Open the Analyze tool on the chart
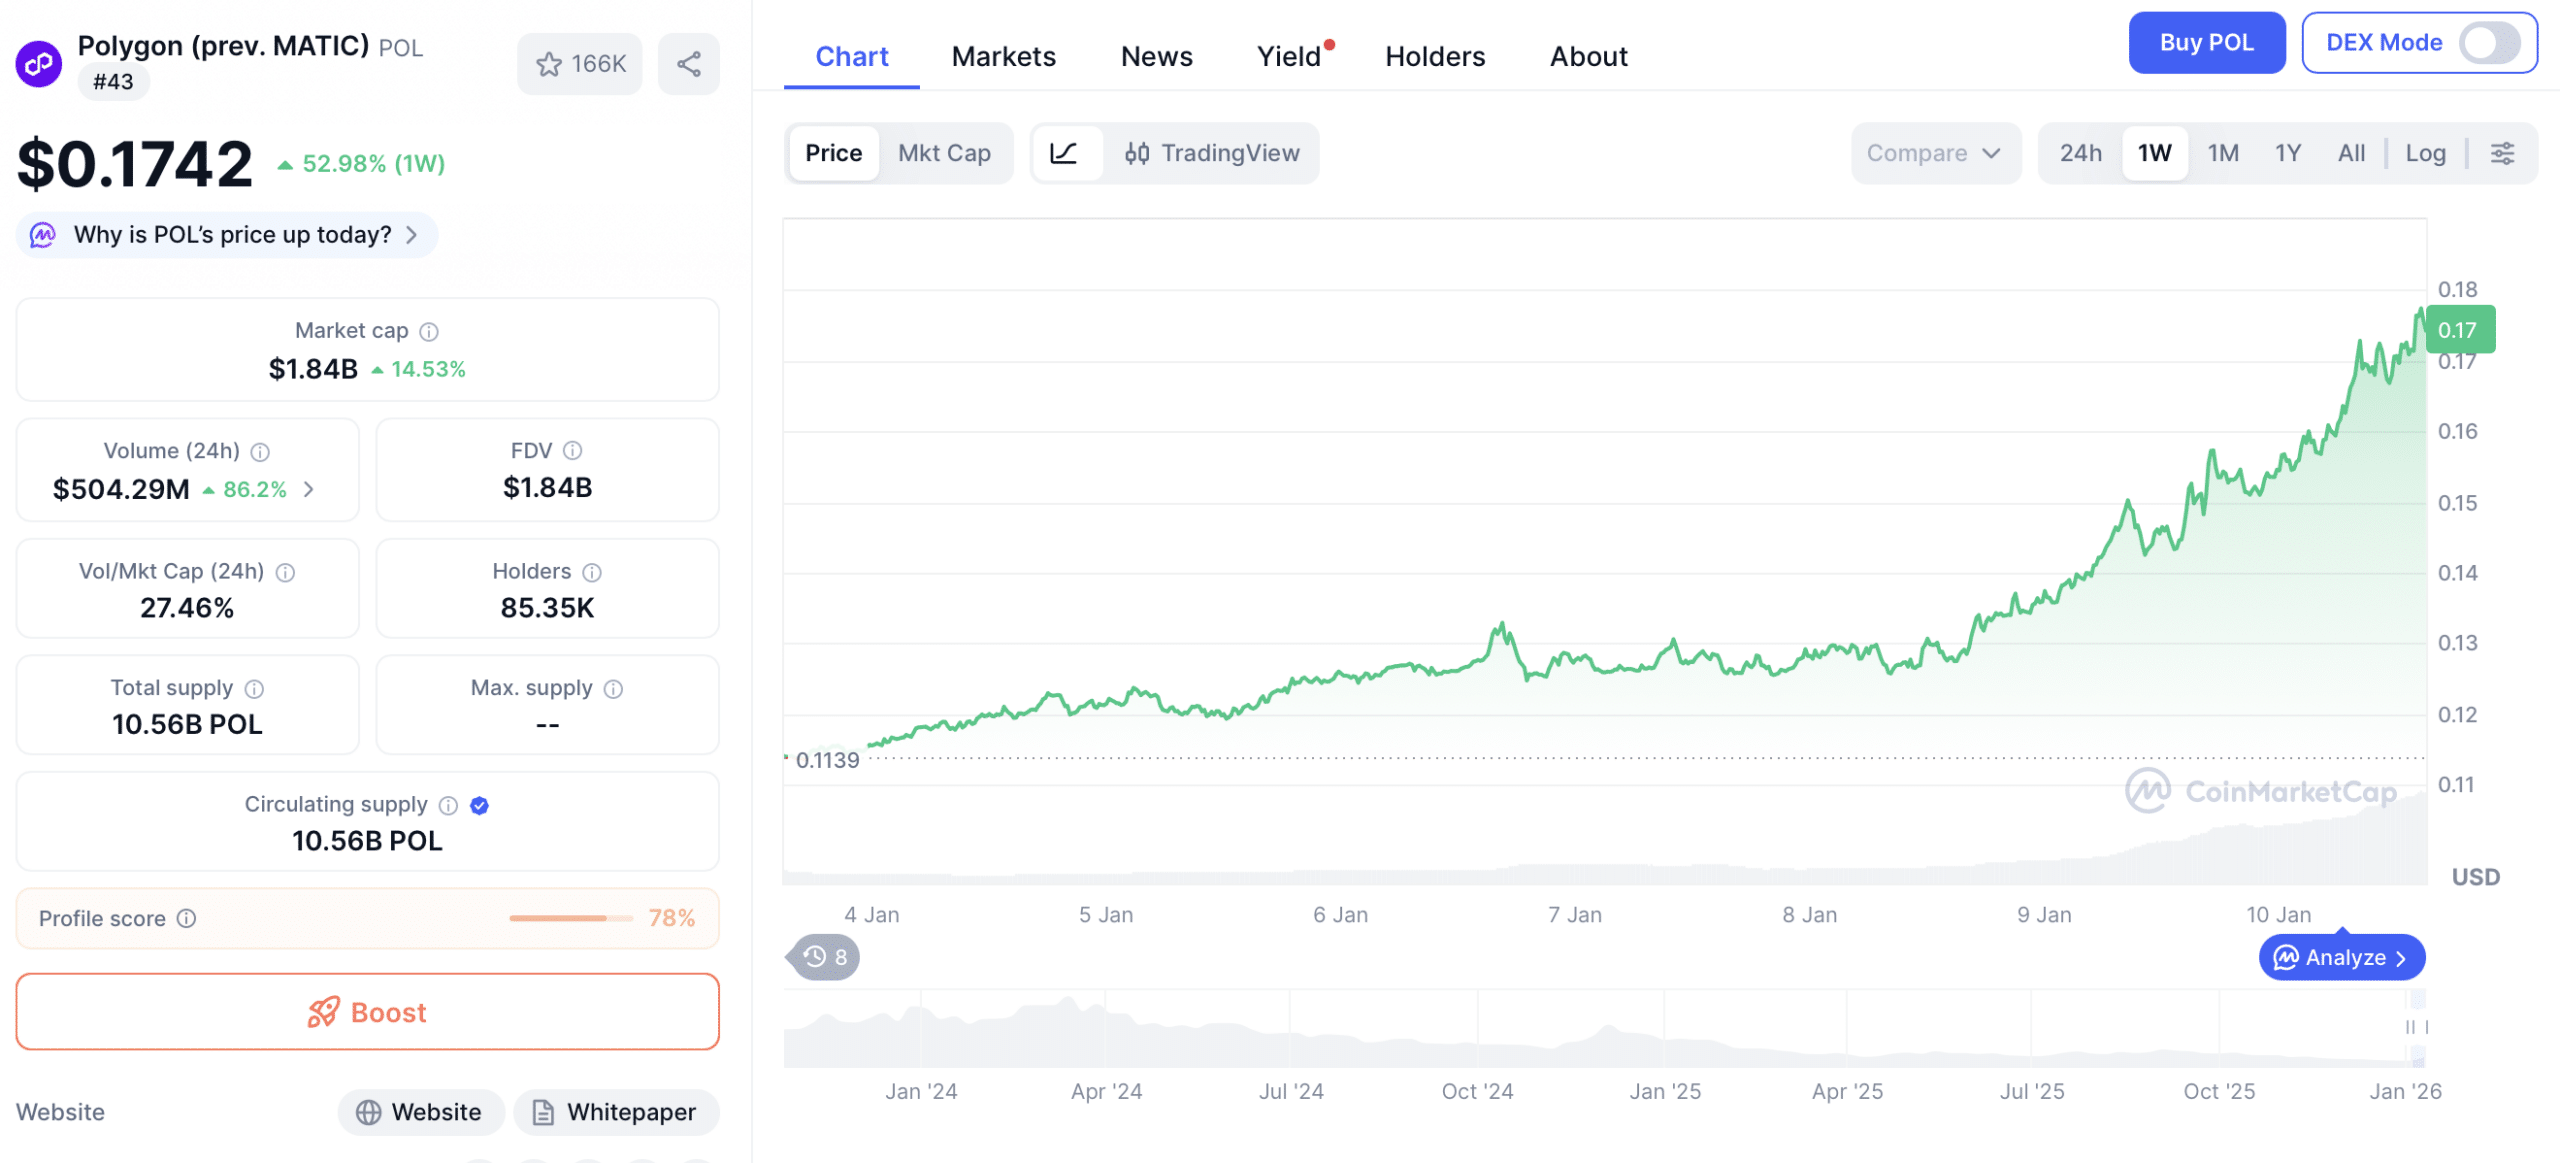Screen dimensions: 2560x1163 click(x=2341, y=957)
